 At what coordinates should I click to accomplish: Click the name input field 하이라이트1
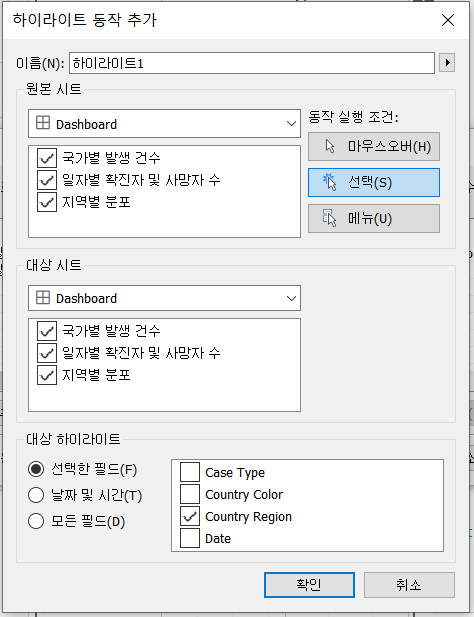click(252, 63)
